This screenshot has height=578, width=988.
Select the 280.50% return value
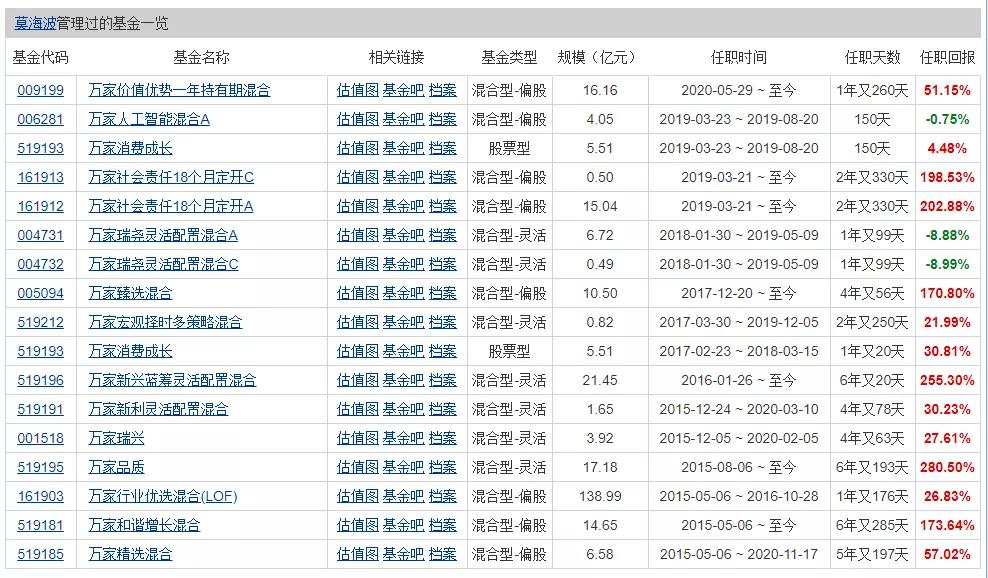(947, 467)
